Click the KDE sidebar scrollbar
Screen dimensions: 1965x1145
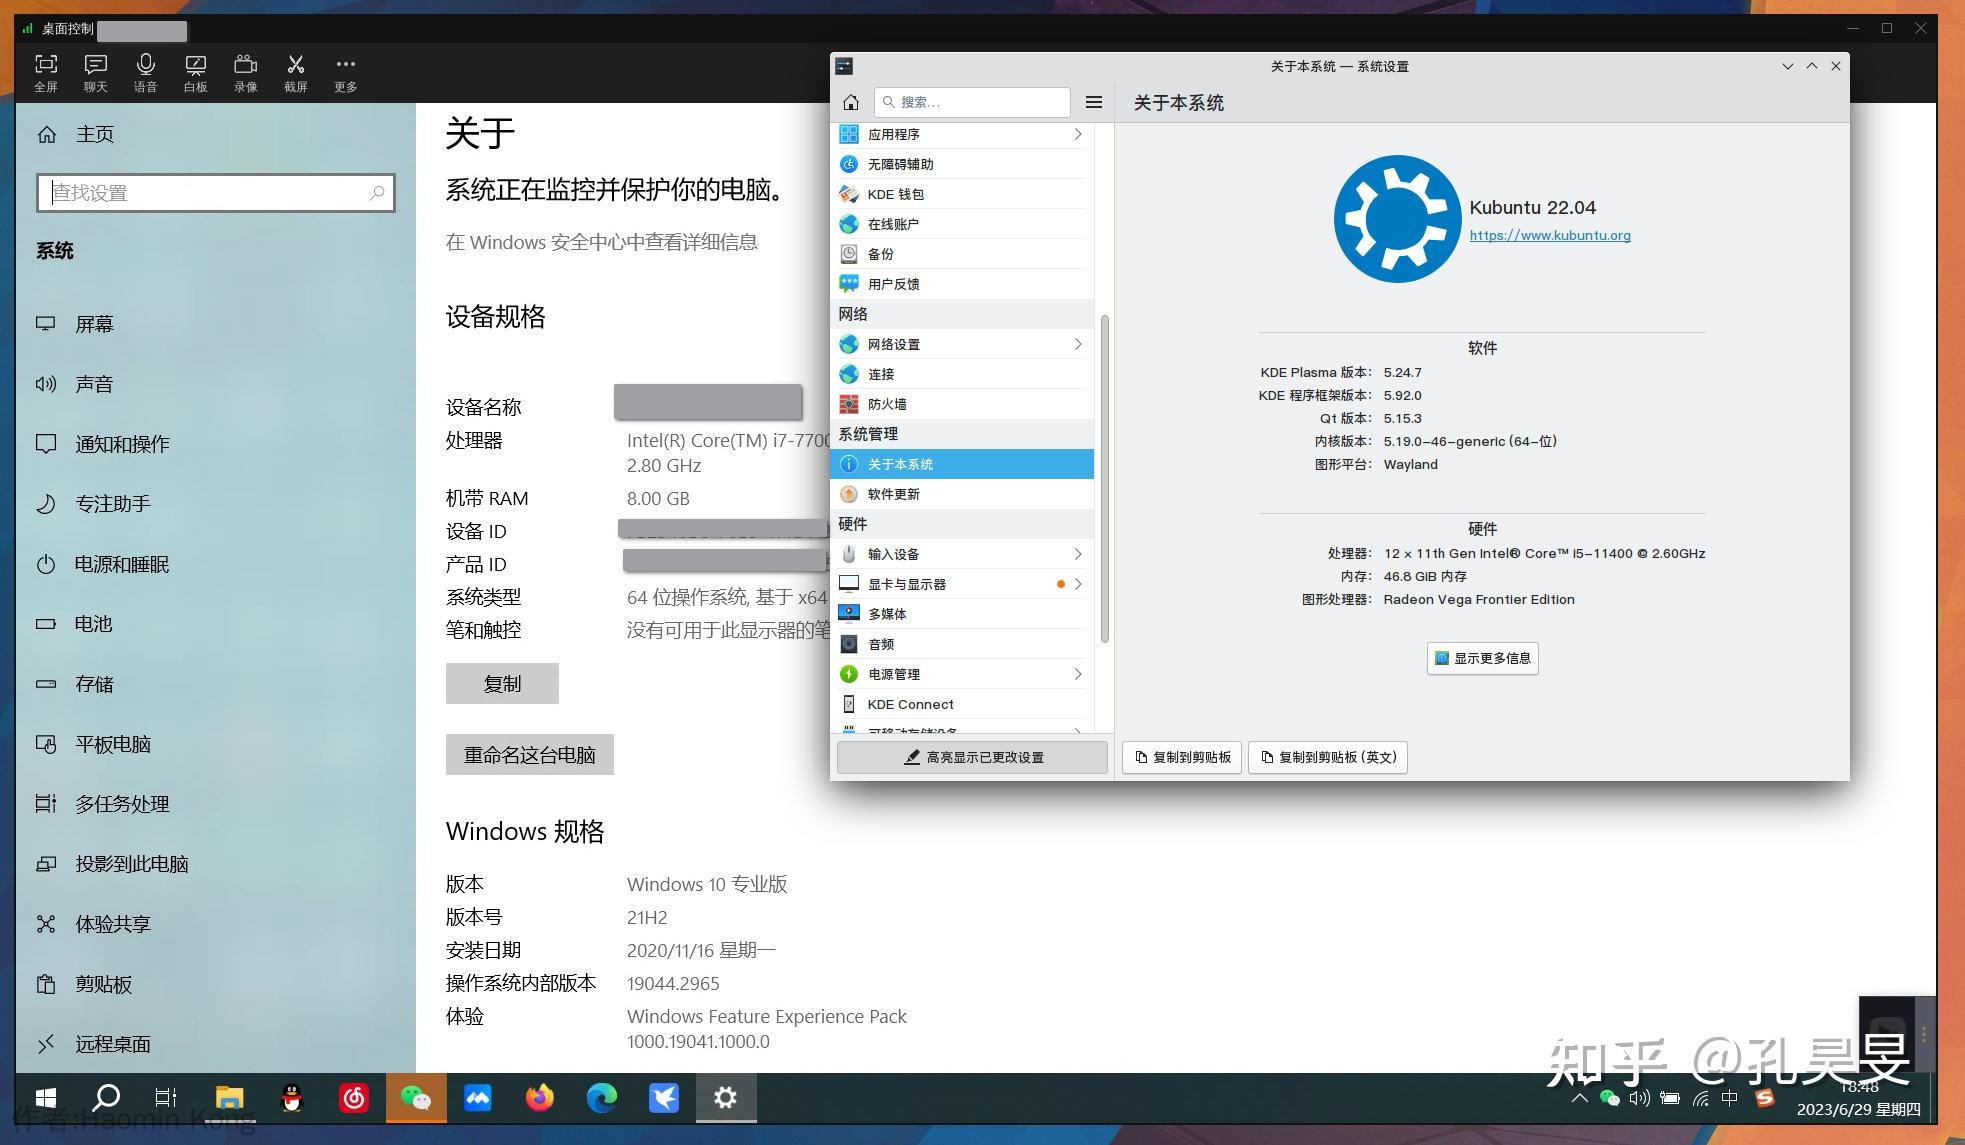point(1105,480)
